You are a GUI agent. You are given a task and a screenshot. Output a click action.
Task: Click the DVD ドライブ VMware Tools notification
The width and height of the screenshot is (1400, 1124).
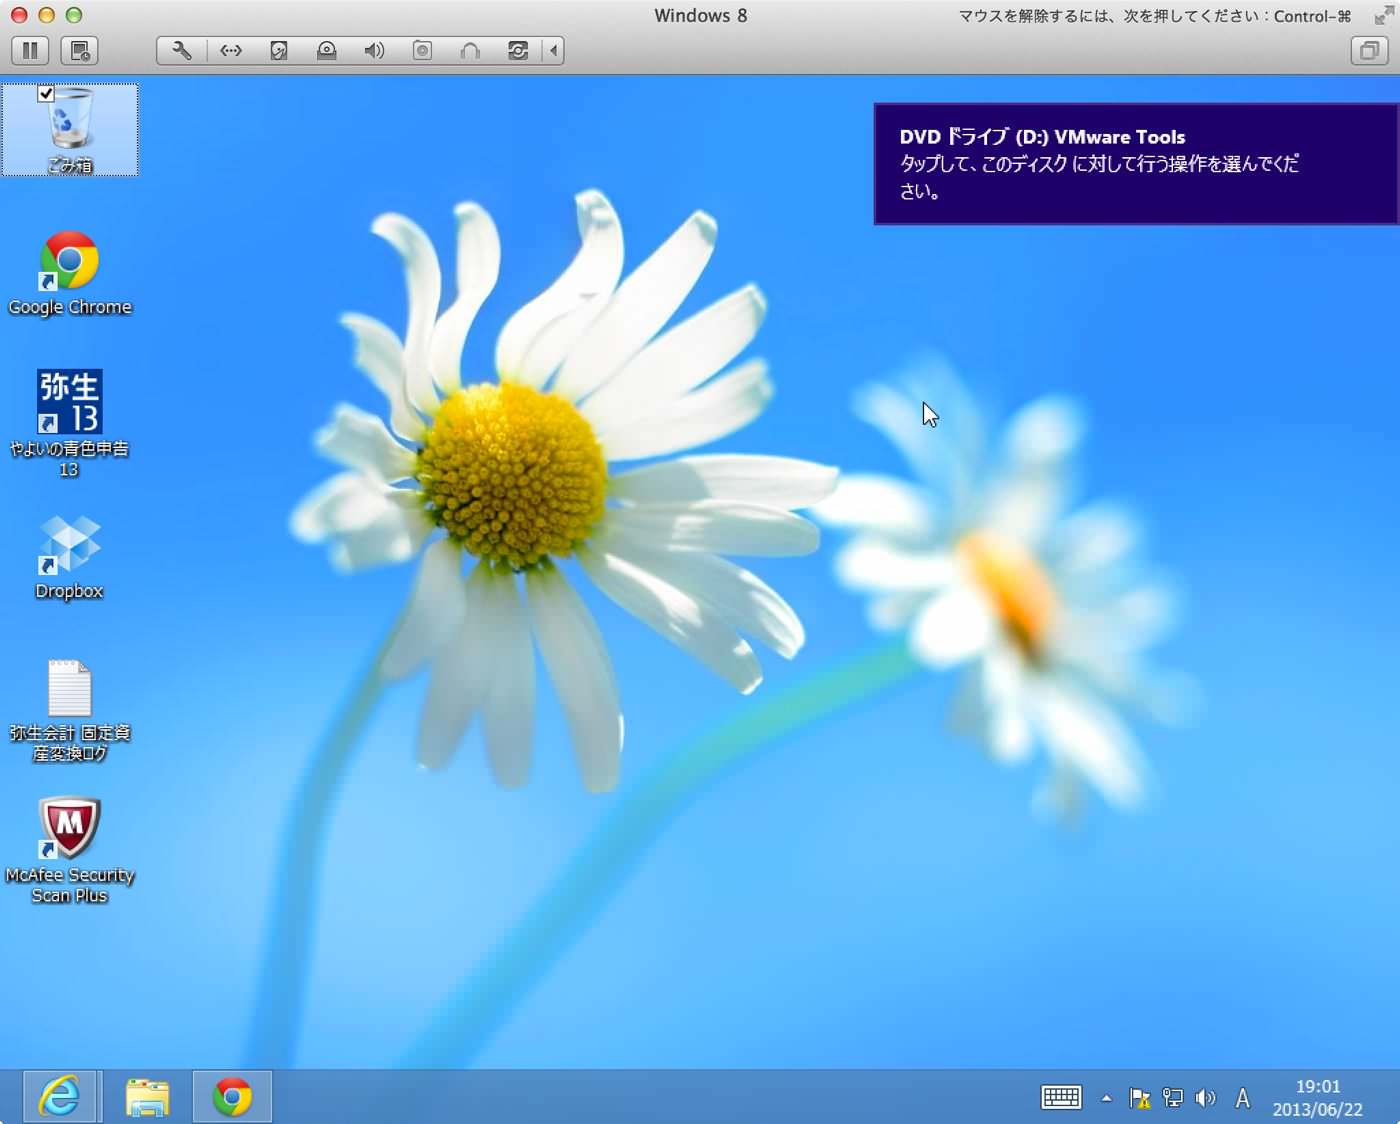point(1136,164)
